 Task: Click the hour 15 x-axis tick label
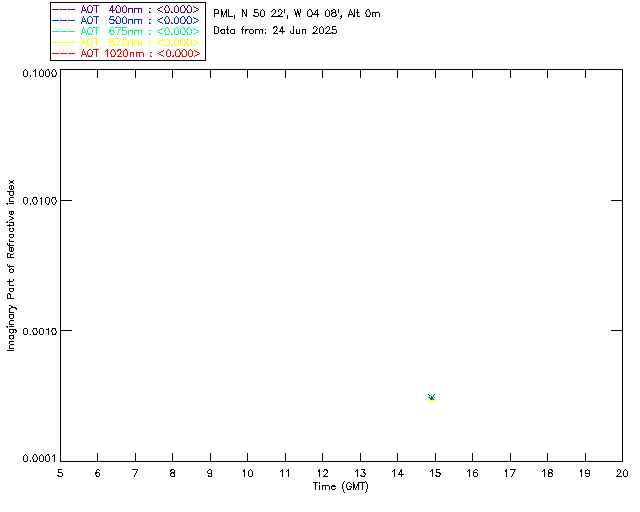(434, 473)
